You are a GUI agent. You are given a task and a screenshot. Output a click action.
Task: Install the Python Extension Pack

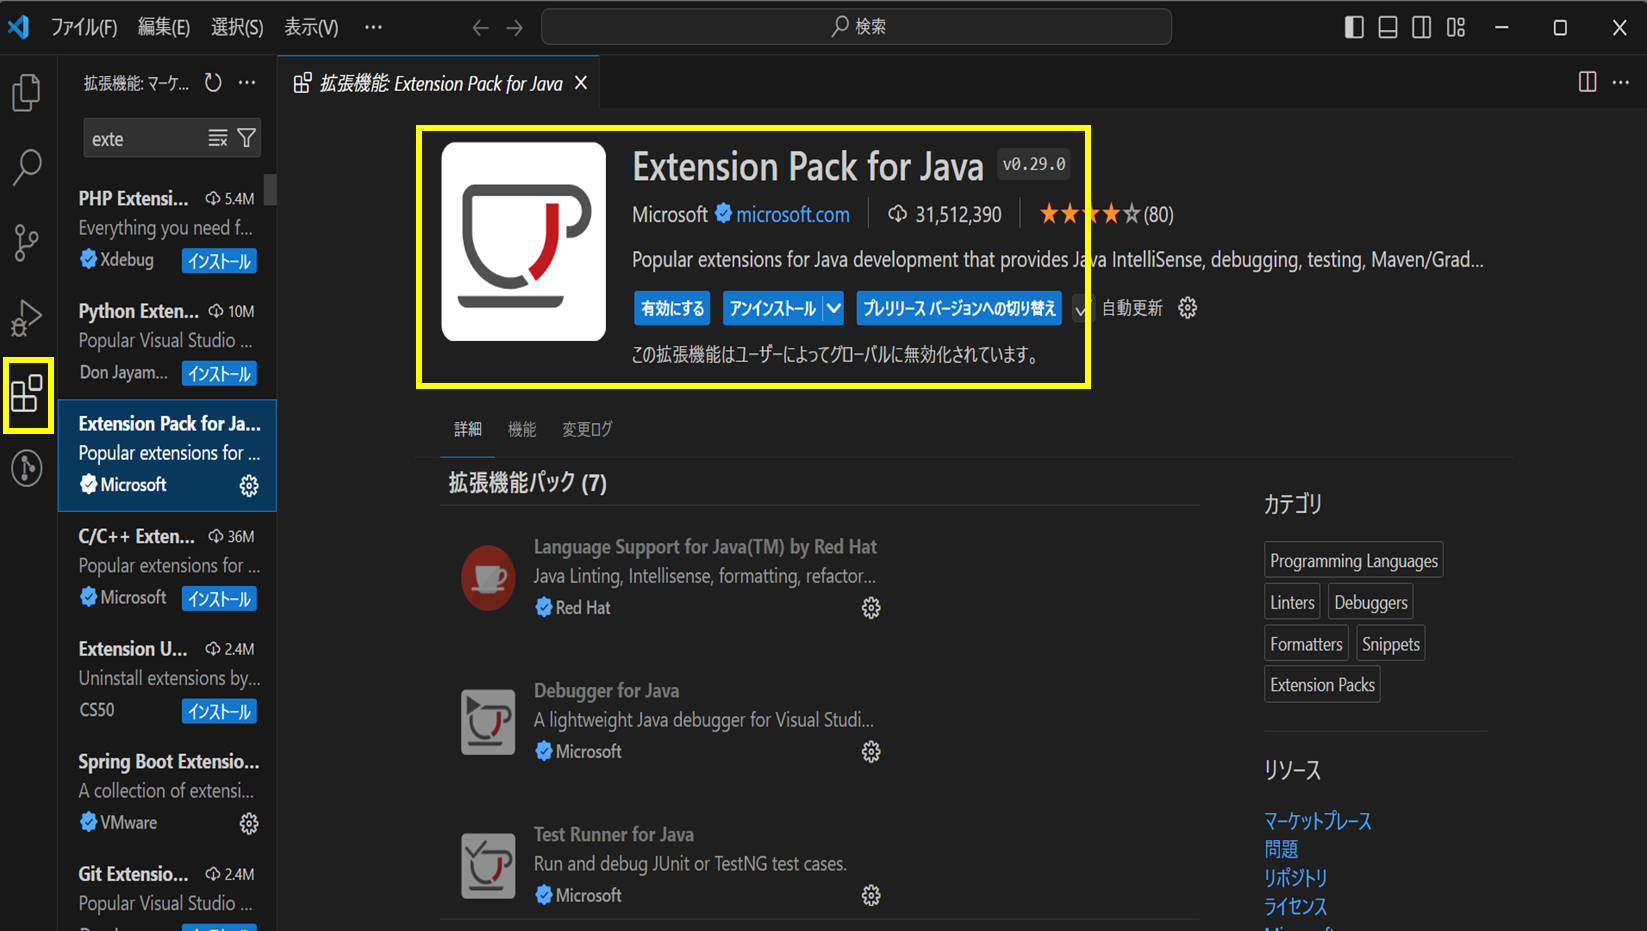pyautogui.click(x=219, y=374)
